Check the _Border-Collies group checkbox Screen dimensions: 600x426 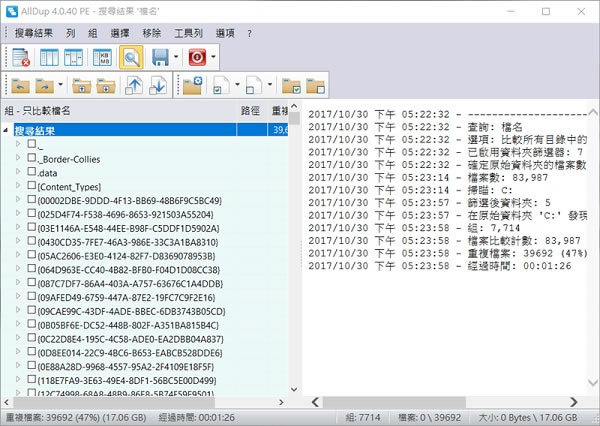[x=33, y=158]
